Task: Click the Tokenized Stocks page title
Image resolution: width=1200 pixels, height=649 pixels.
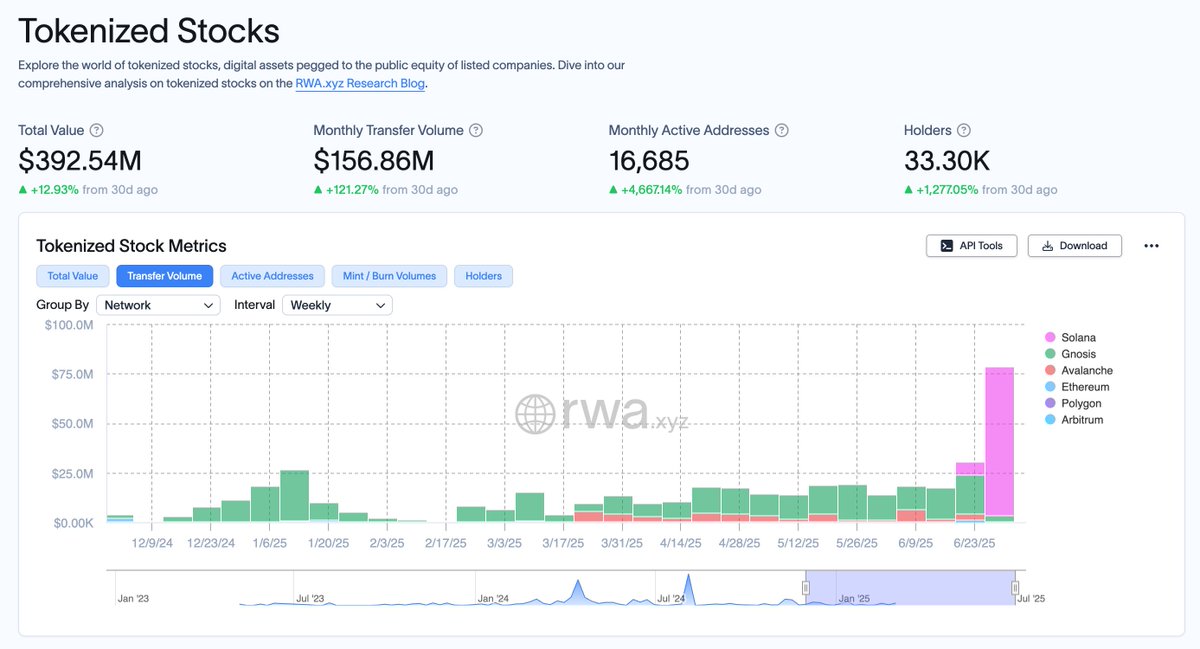Action: pos(149,31)
